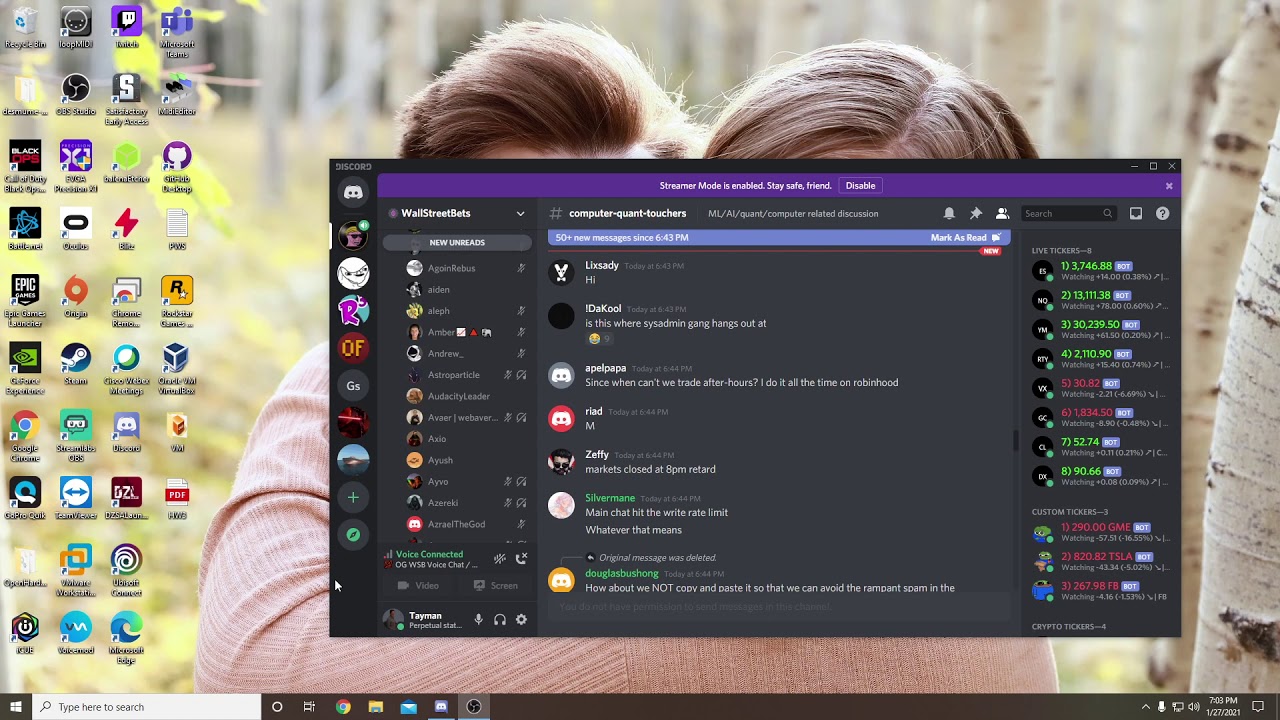
Task: Open Ubisoft Connect desktop shortcut
Action: coord(126,570)
